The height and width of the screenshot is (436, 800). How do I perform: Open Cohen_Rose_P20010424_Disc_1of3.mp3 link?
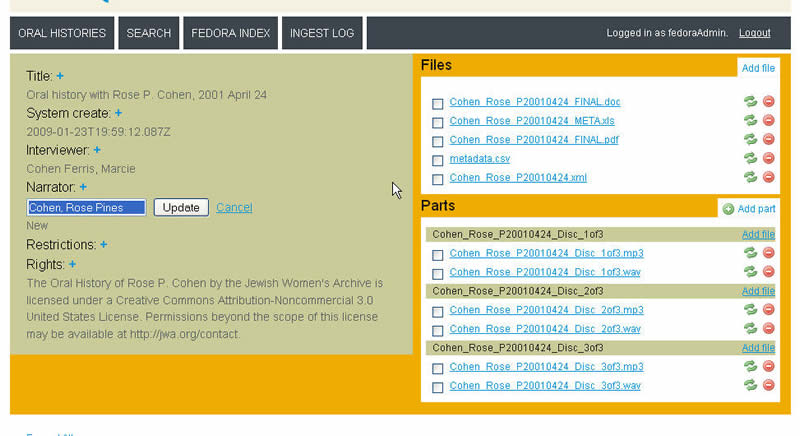[546, 253]
